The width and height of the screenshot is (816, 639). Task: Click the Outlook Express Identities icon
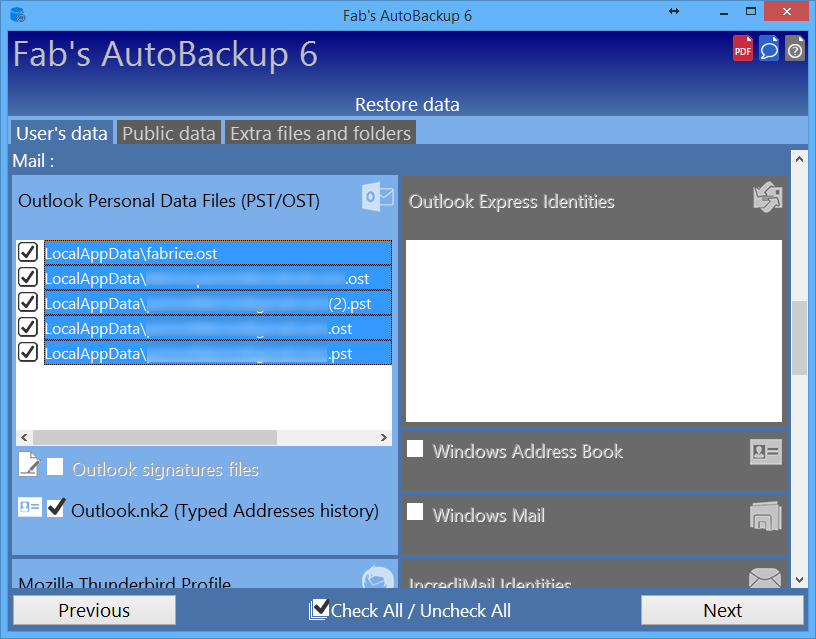768,197
